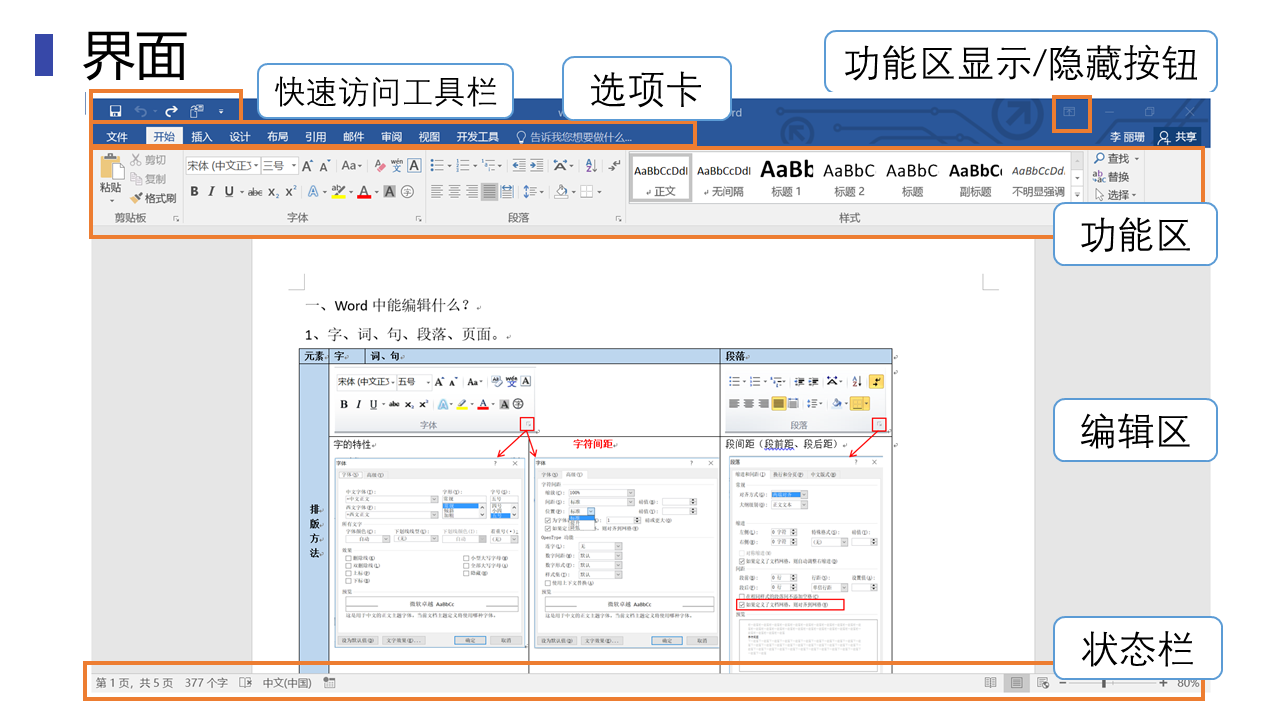1280x720 pixels.
Task: Toggle show paragraph marks
Action: click(613, 166)
